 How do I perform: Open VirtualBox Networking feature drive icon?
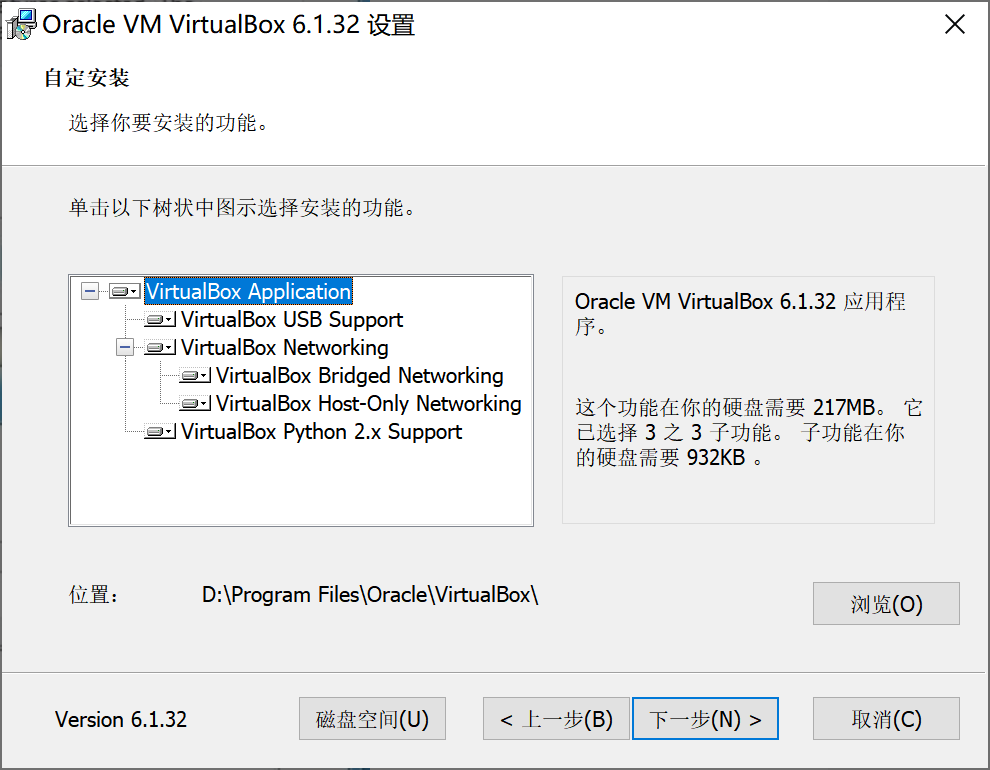tap(160, 347)
